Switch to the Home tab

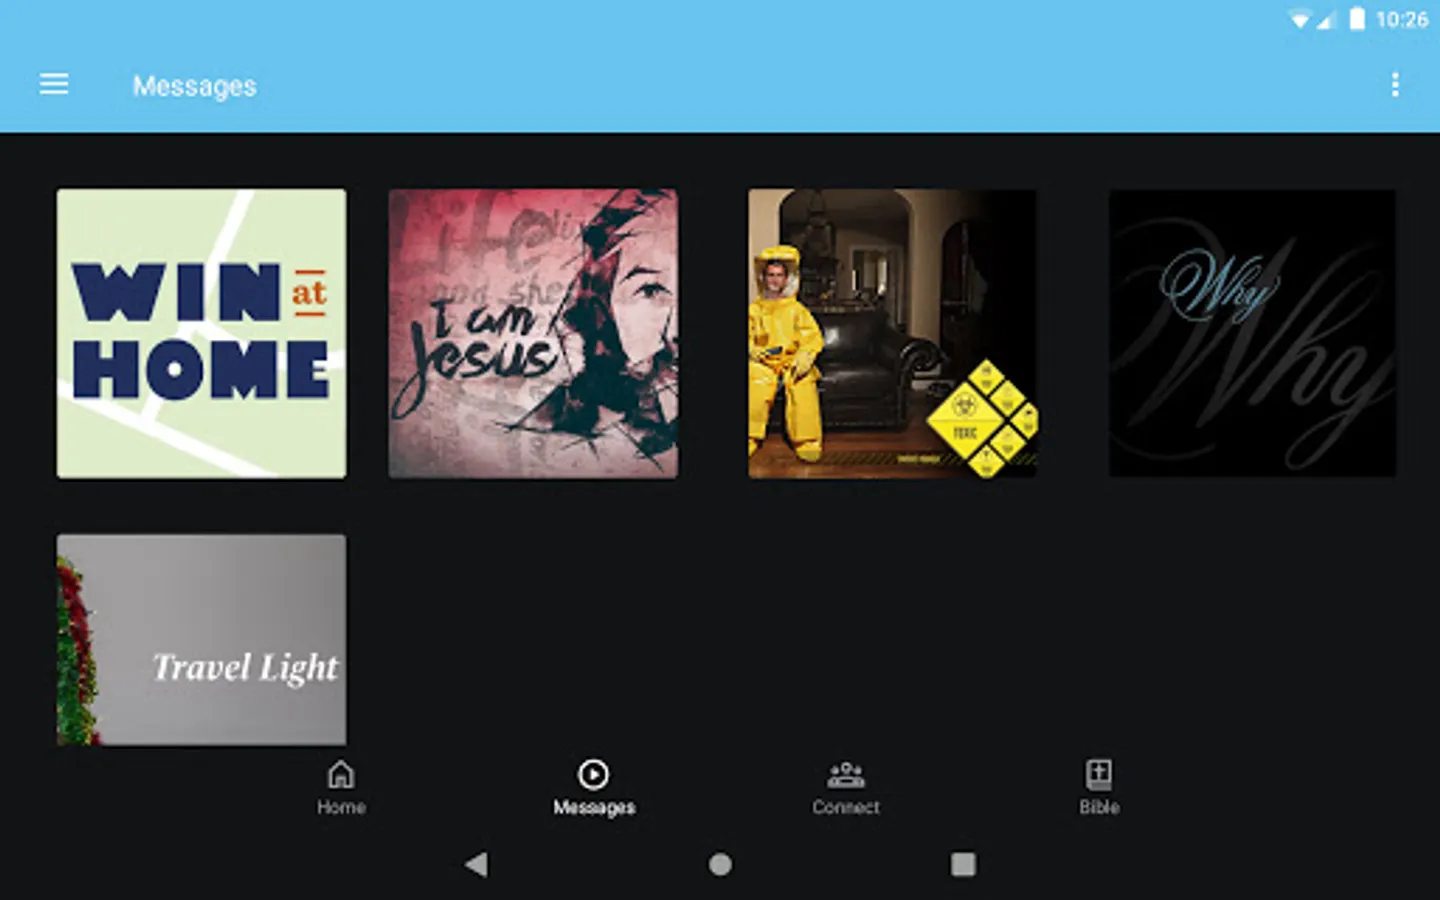pyautogui.click(x=341, y=806)
